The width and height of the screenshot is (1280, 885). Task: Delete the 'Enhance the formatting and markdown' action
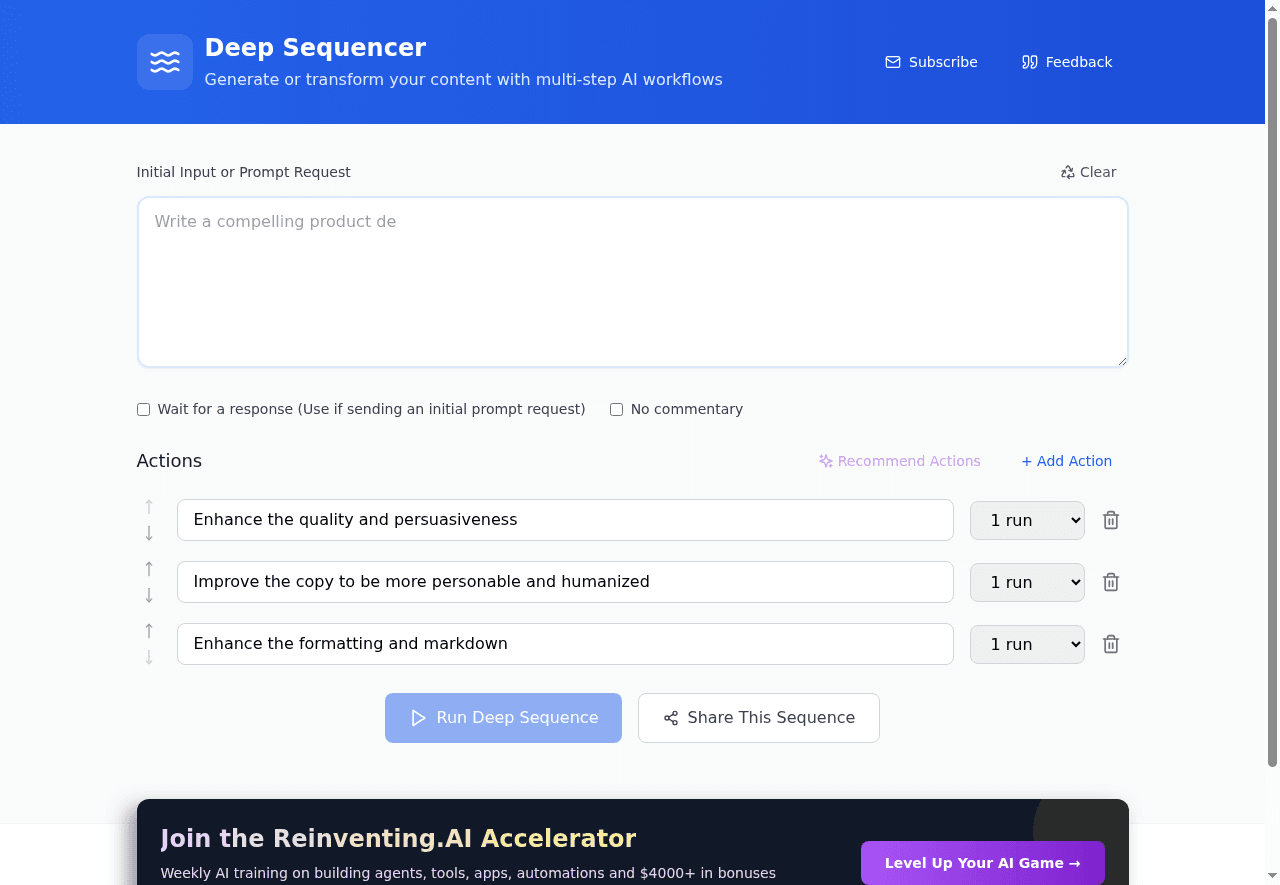pos(1110,644)
